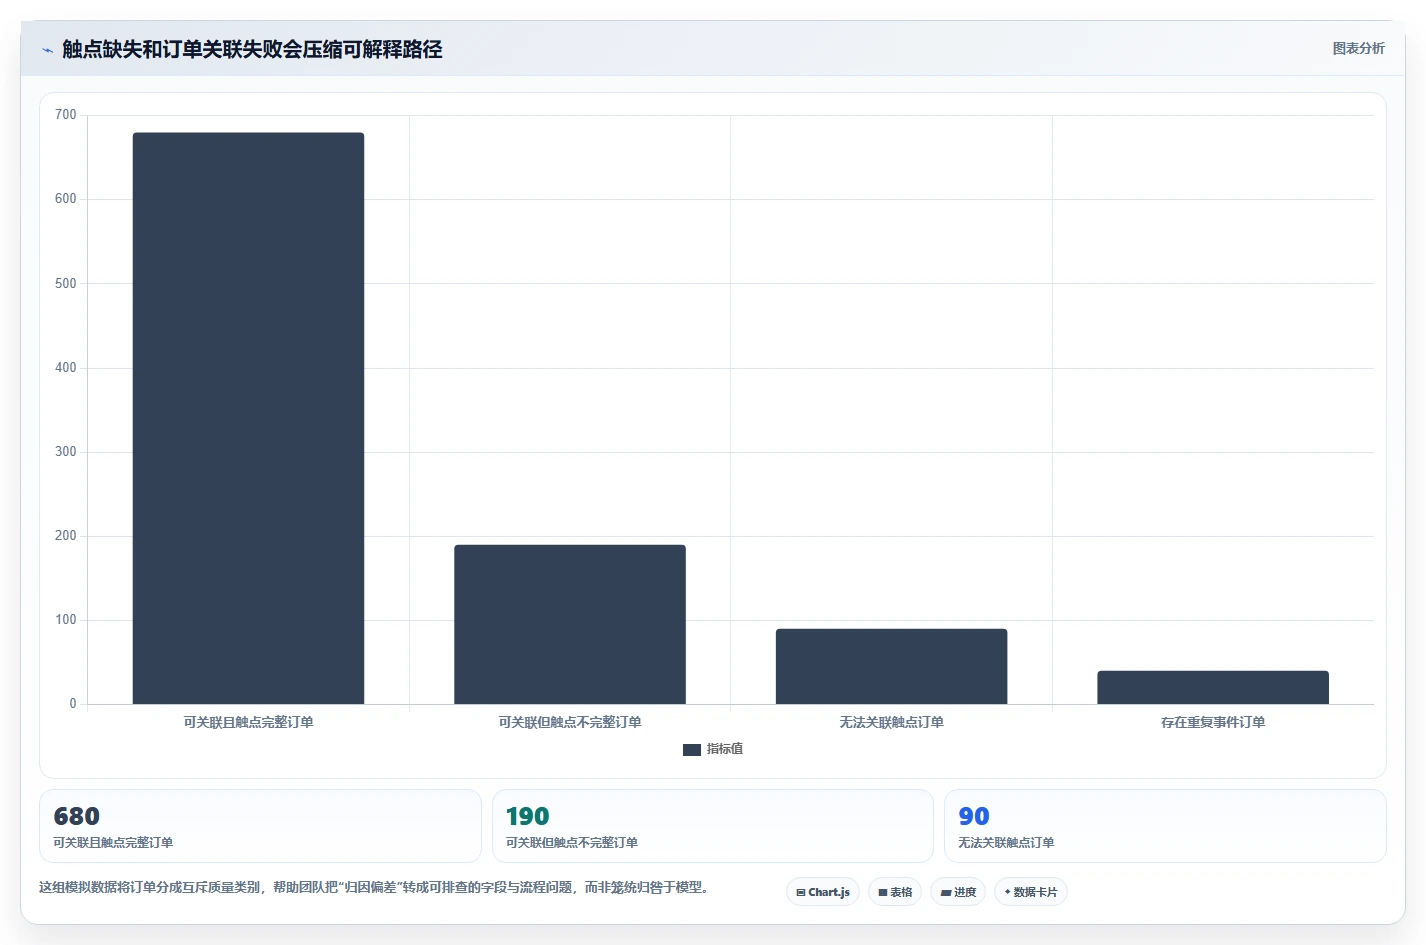Click the 可关联且触点完整订单 bar
Viewport: 1426px width, 945px height.
248,418
